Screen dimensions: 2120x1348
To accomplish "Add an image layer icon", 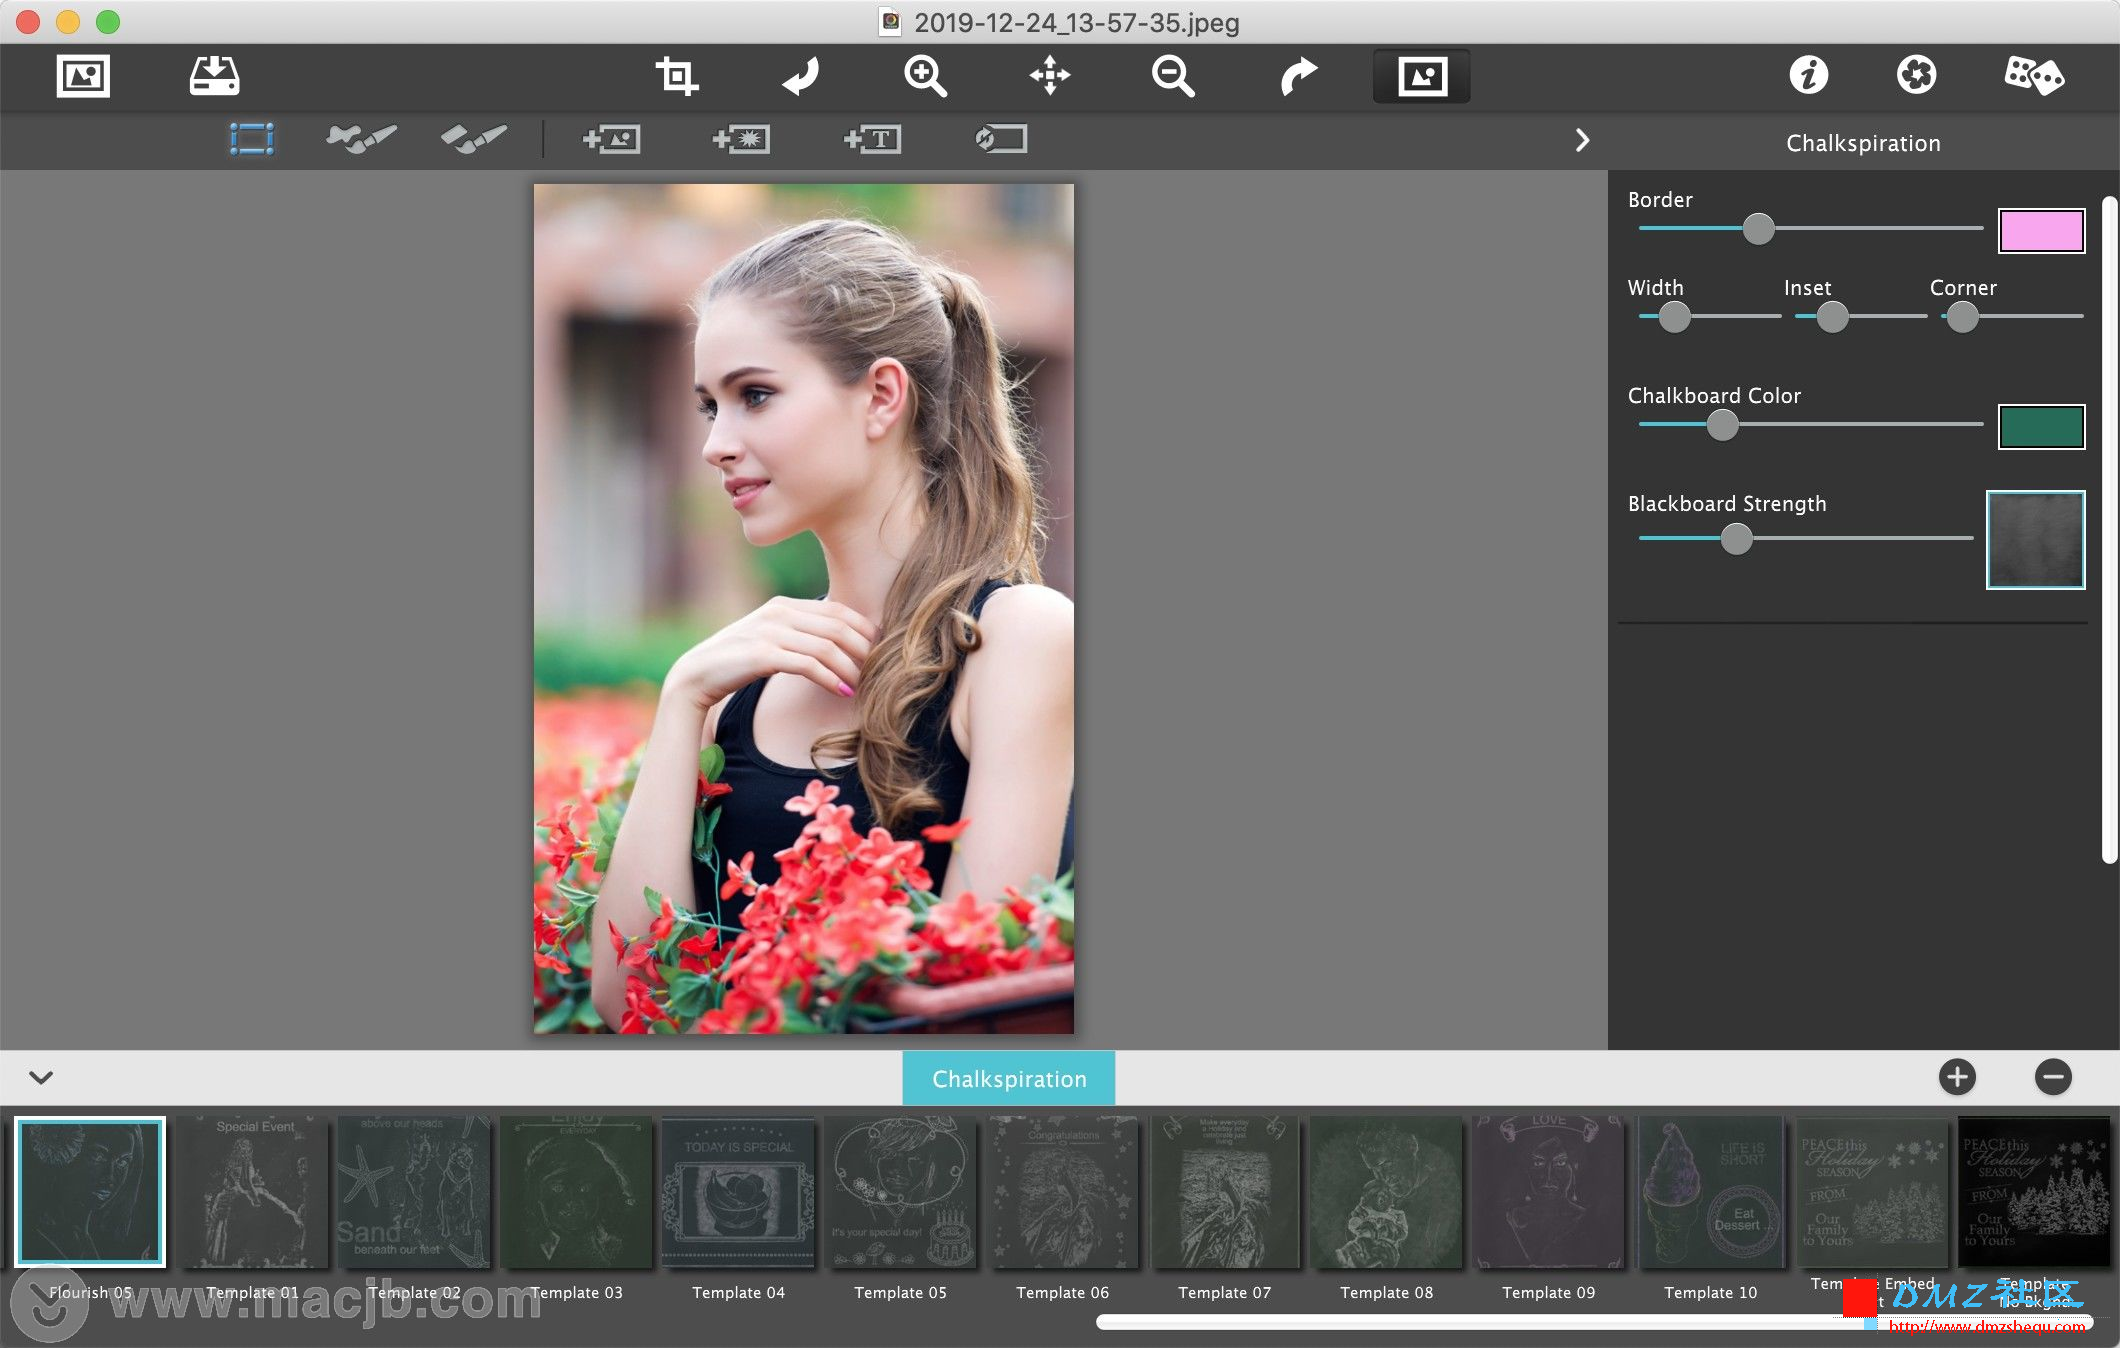I will [x=611, y=139].
